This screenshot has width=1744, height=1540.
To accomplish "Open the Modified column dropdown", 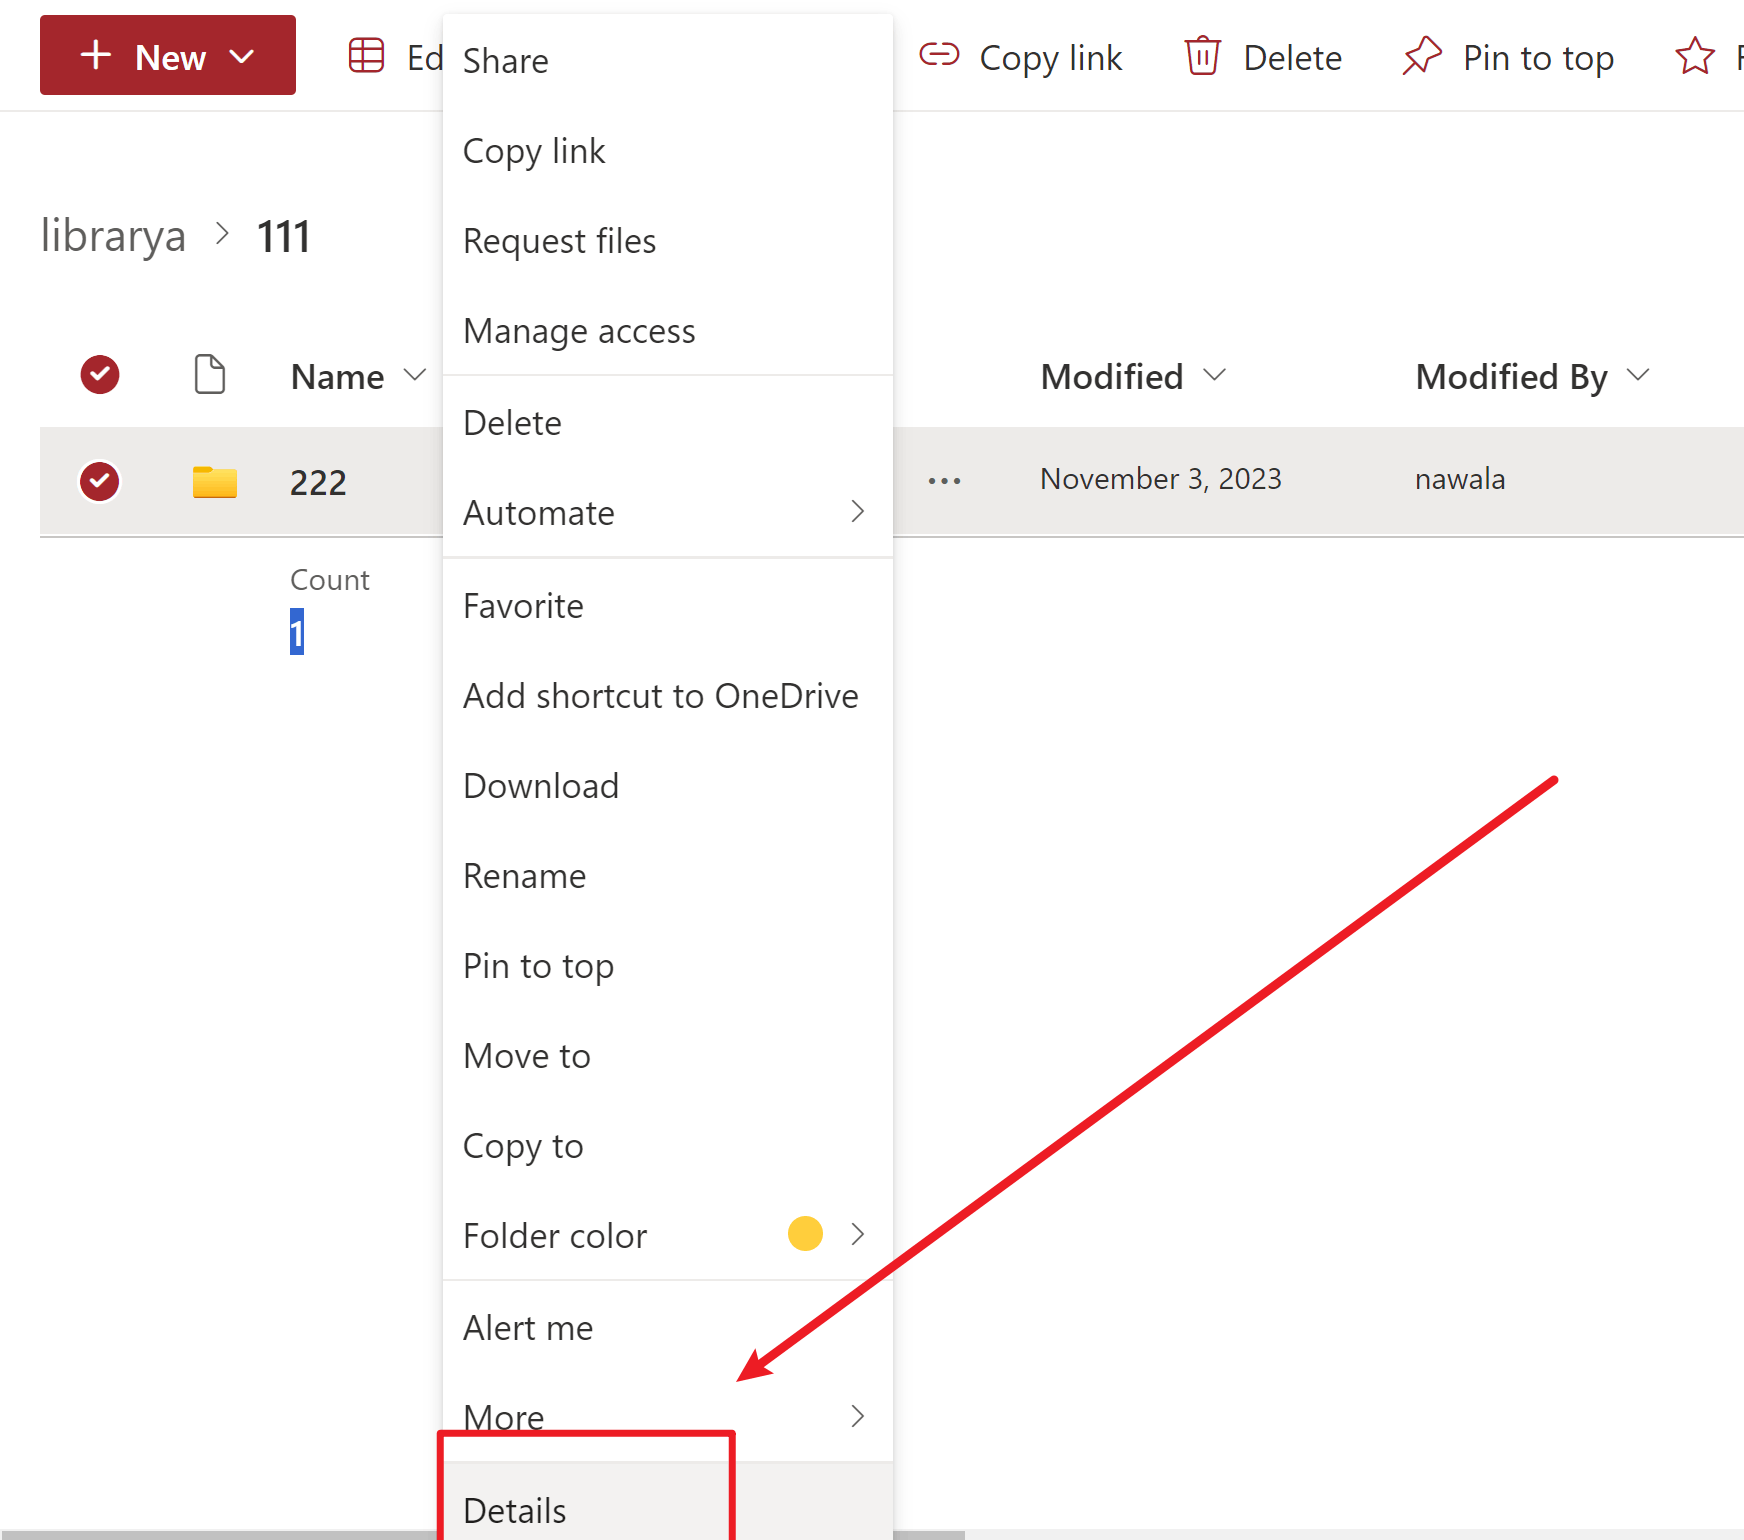I will pos(1214,376).
